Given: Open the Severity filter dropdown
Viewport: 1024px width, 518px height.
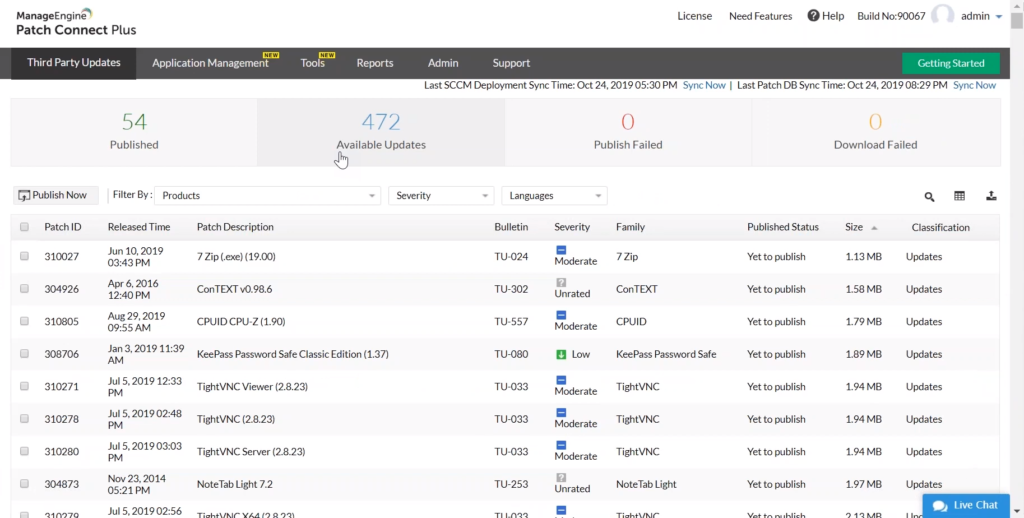Looking at the screenshot, I should [x=441, y=196].
